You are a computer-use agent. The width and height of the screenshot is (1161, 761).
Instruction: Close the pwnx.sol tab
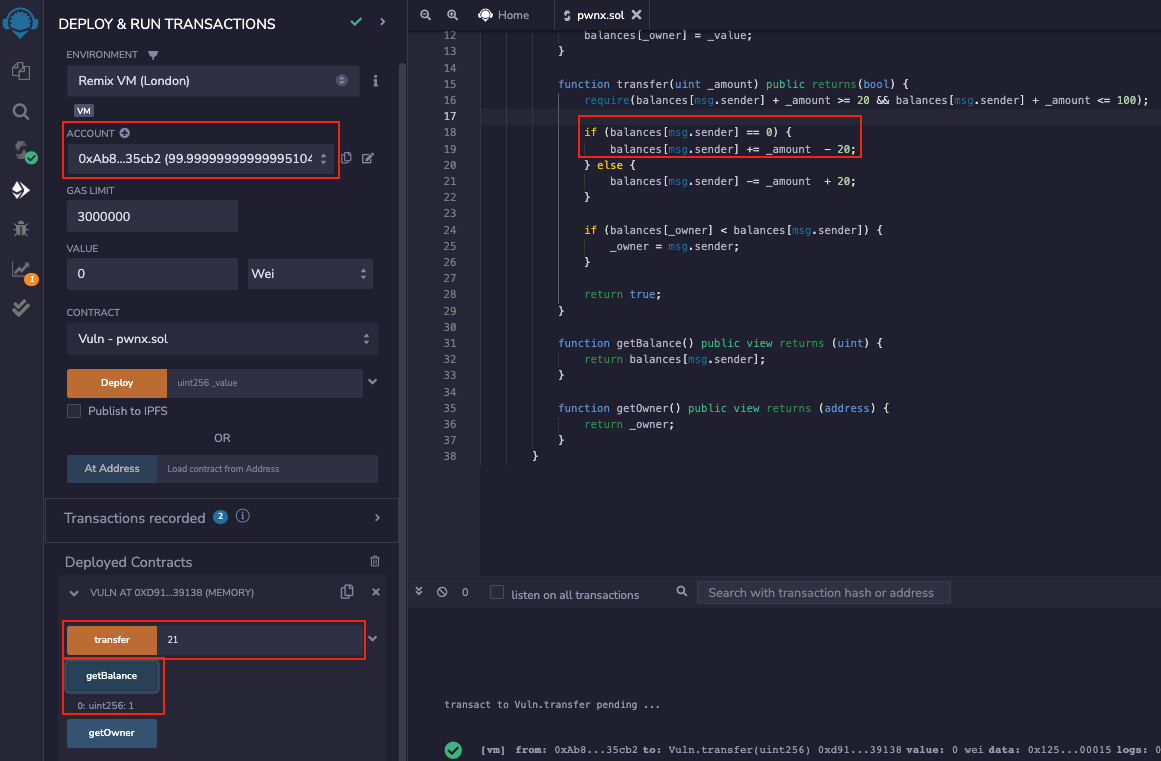coord(637,15)
